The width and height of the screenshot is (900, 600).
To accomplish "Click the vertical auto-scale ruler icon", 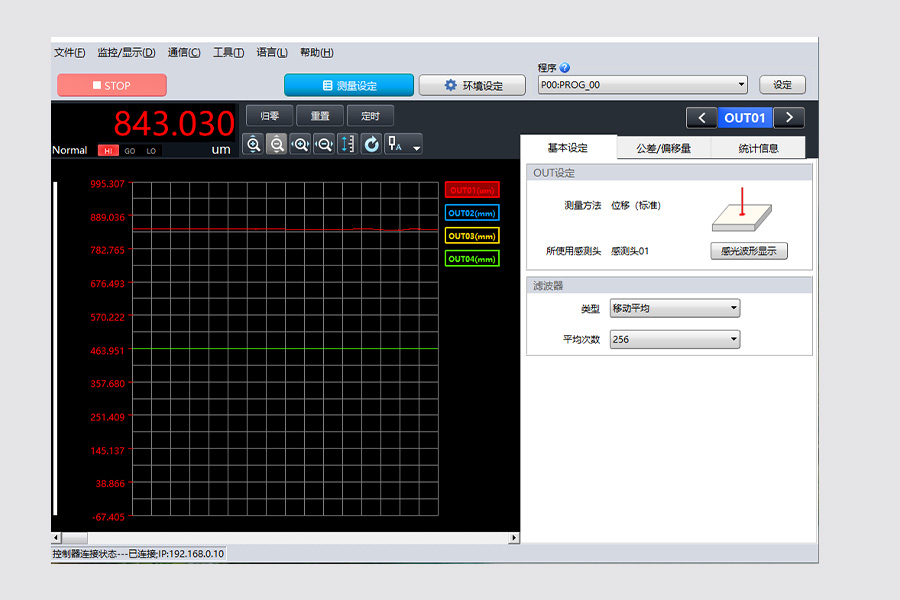I will point(347,144).
